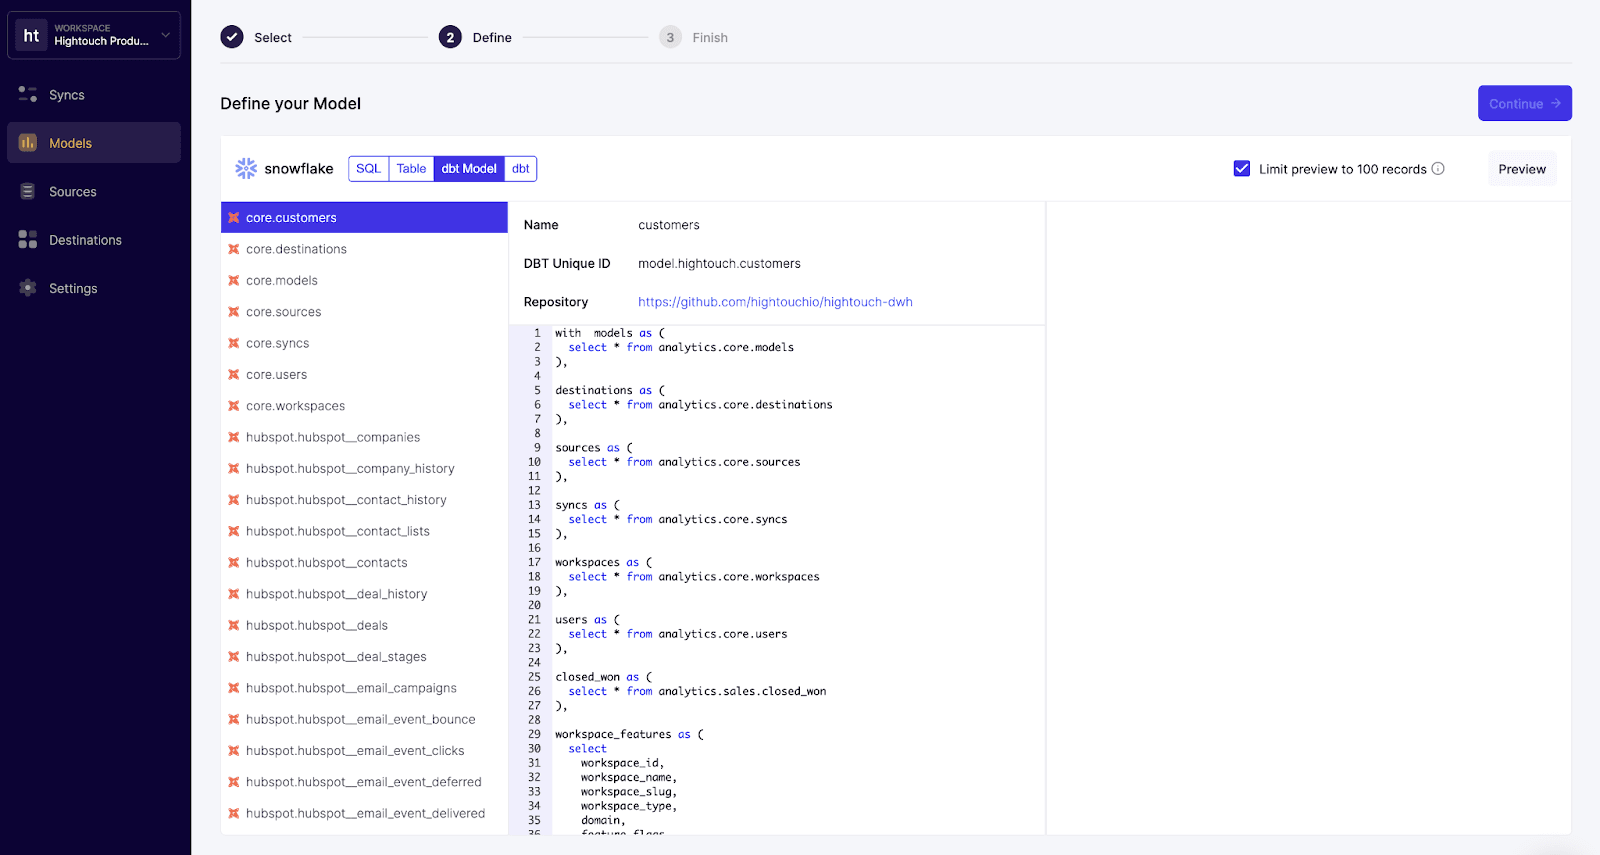This screenshot has height=855, width=1600.
Task: Select the core.destinations model
Action: coord(296,249)
